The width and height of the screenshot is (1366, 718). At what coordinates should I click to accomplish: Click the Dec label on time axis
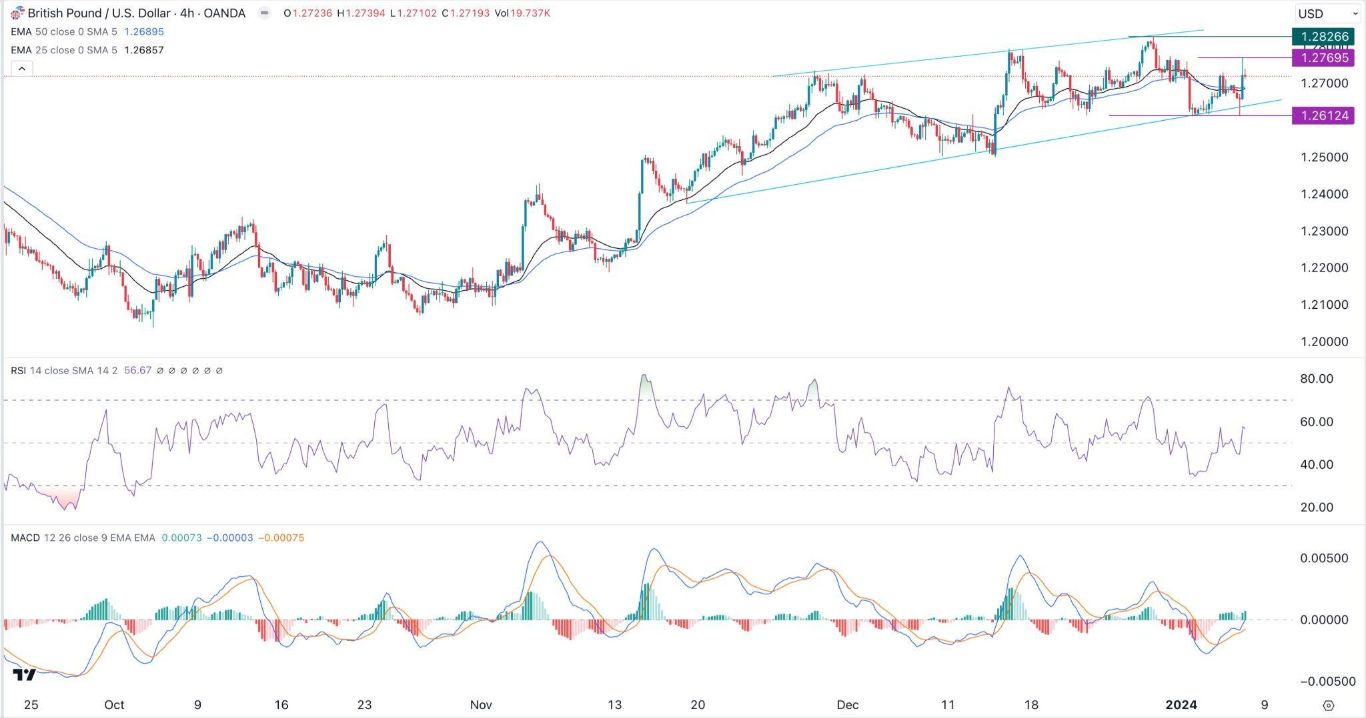pyautogui.click(x=847, y=704)
